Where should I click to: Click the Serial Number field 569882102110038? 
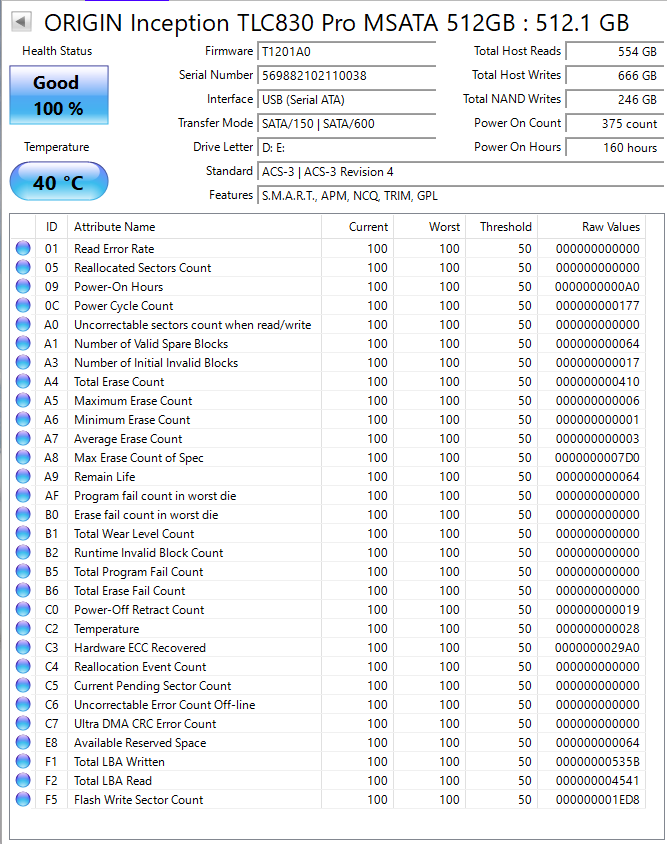pos(346,75)
